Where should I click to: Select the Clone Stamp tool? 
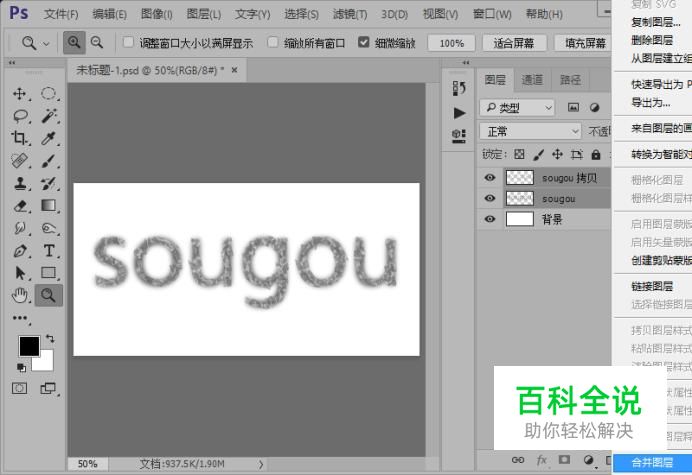(x=20, y=183)
